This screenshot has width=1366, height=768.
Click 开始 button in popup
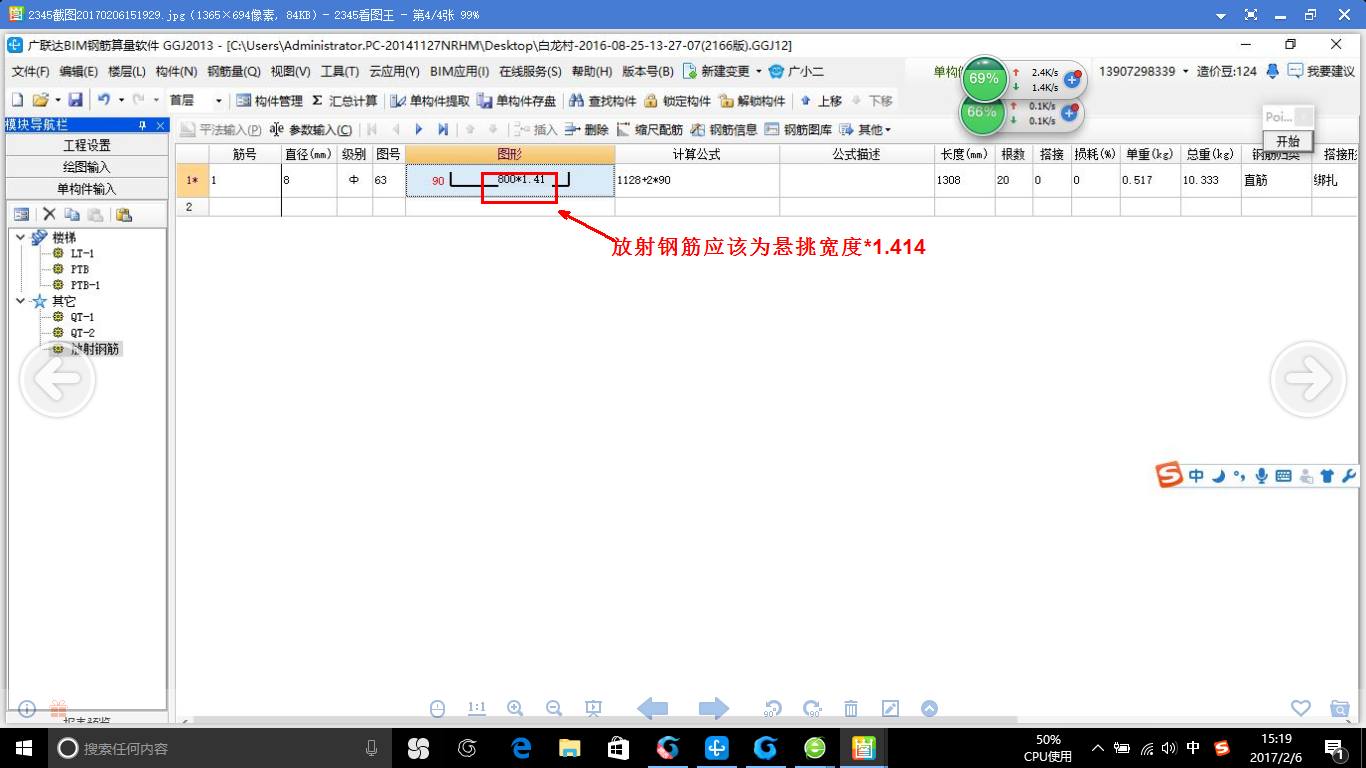[1288, 141]
